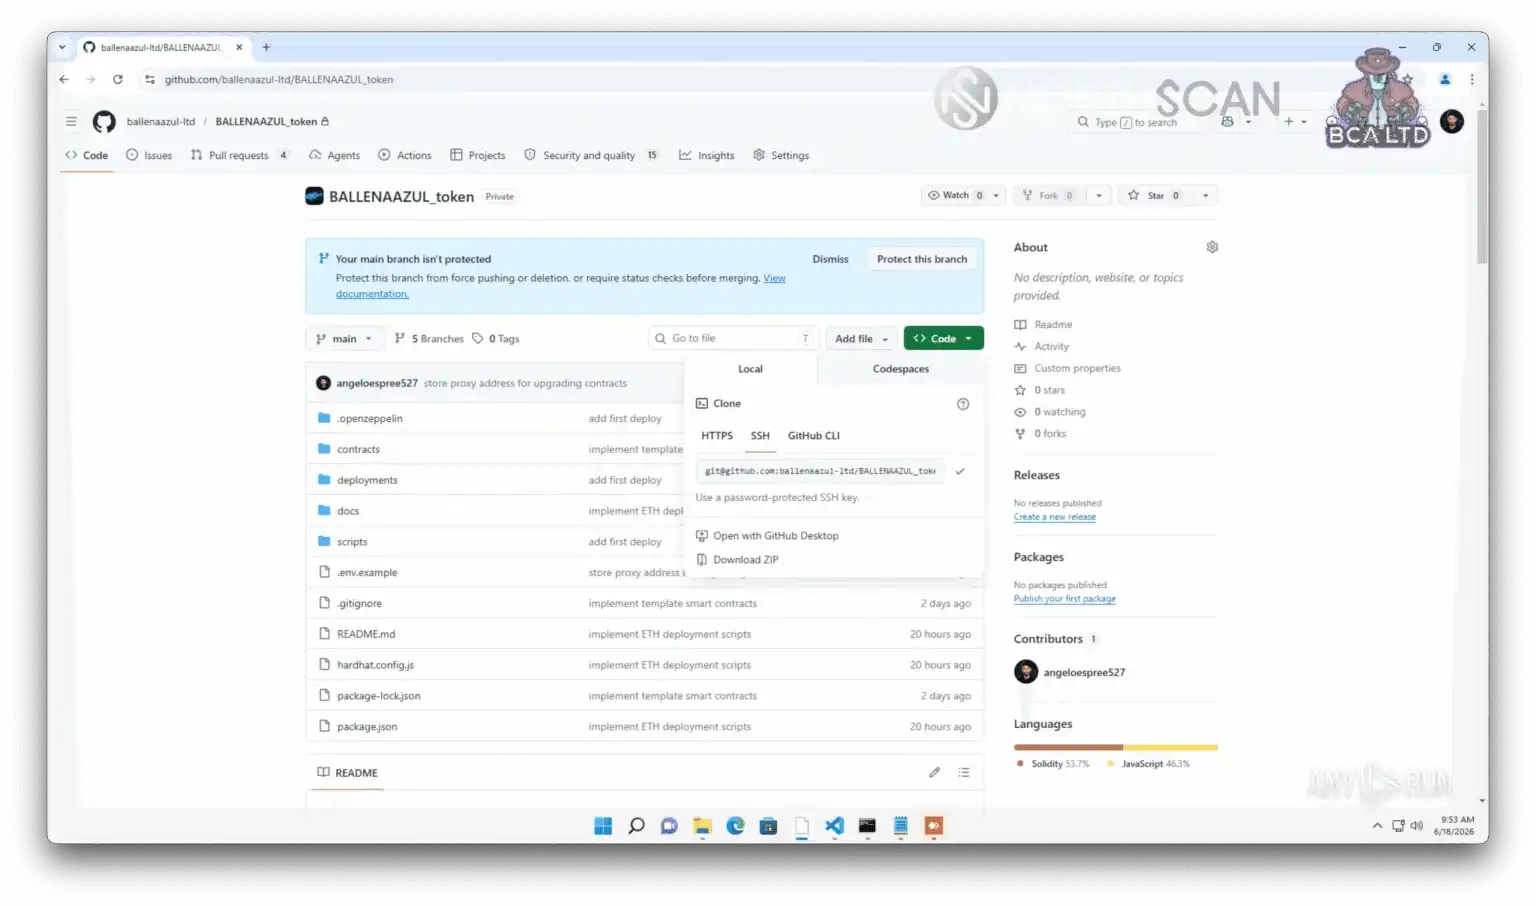Open the Copilot icon in GitHub header

tap(1227, 122)
